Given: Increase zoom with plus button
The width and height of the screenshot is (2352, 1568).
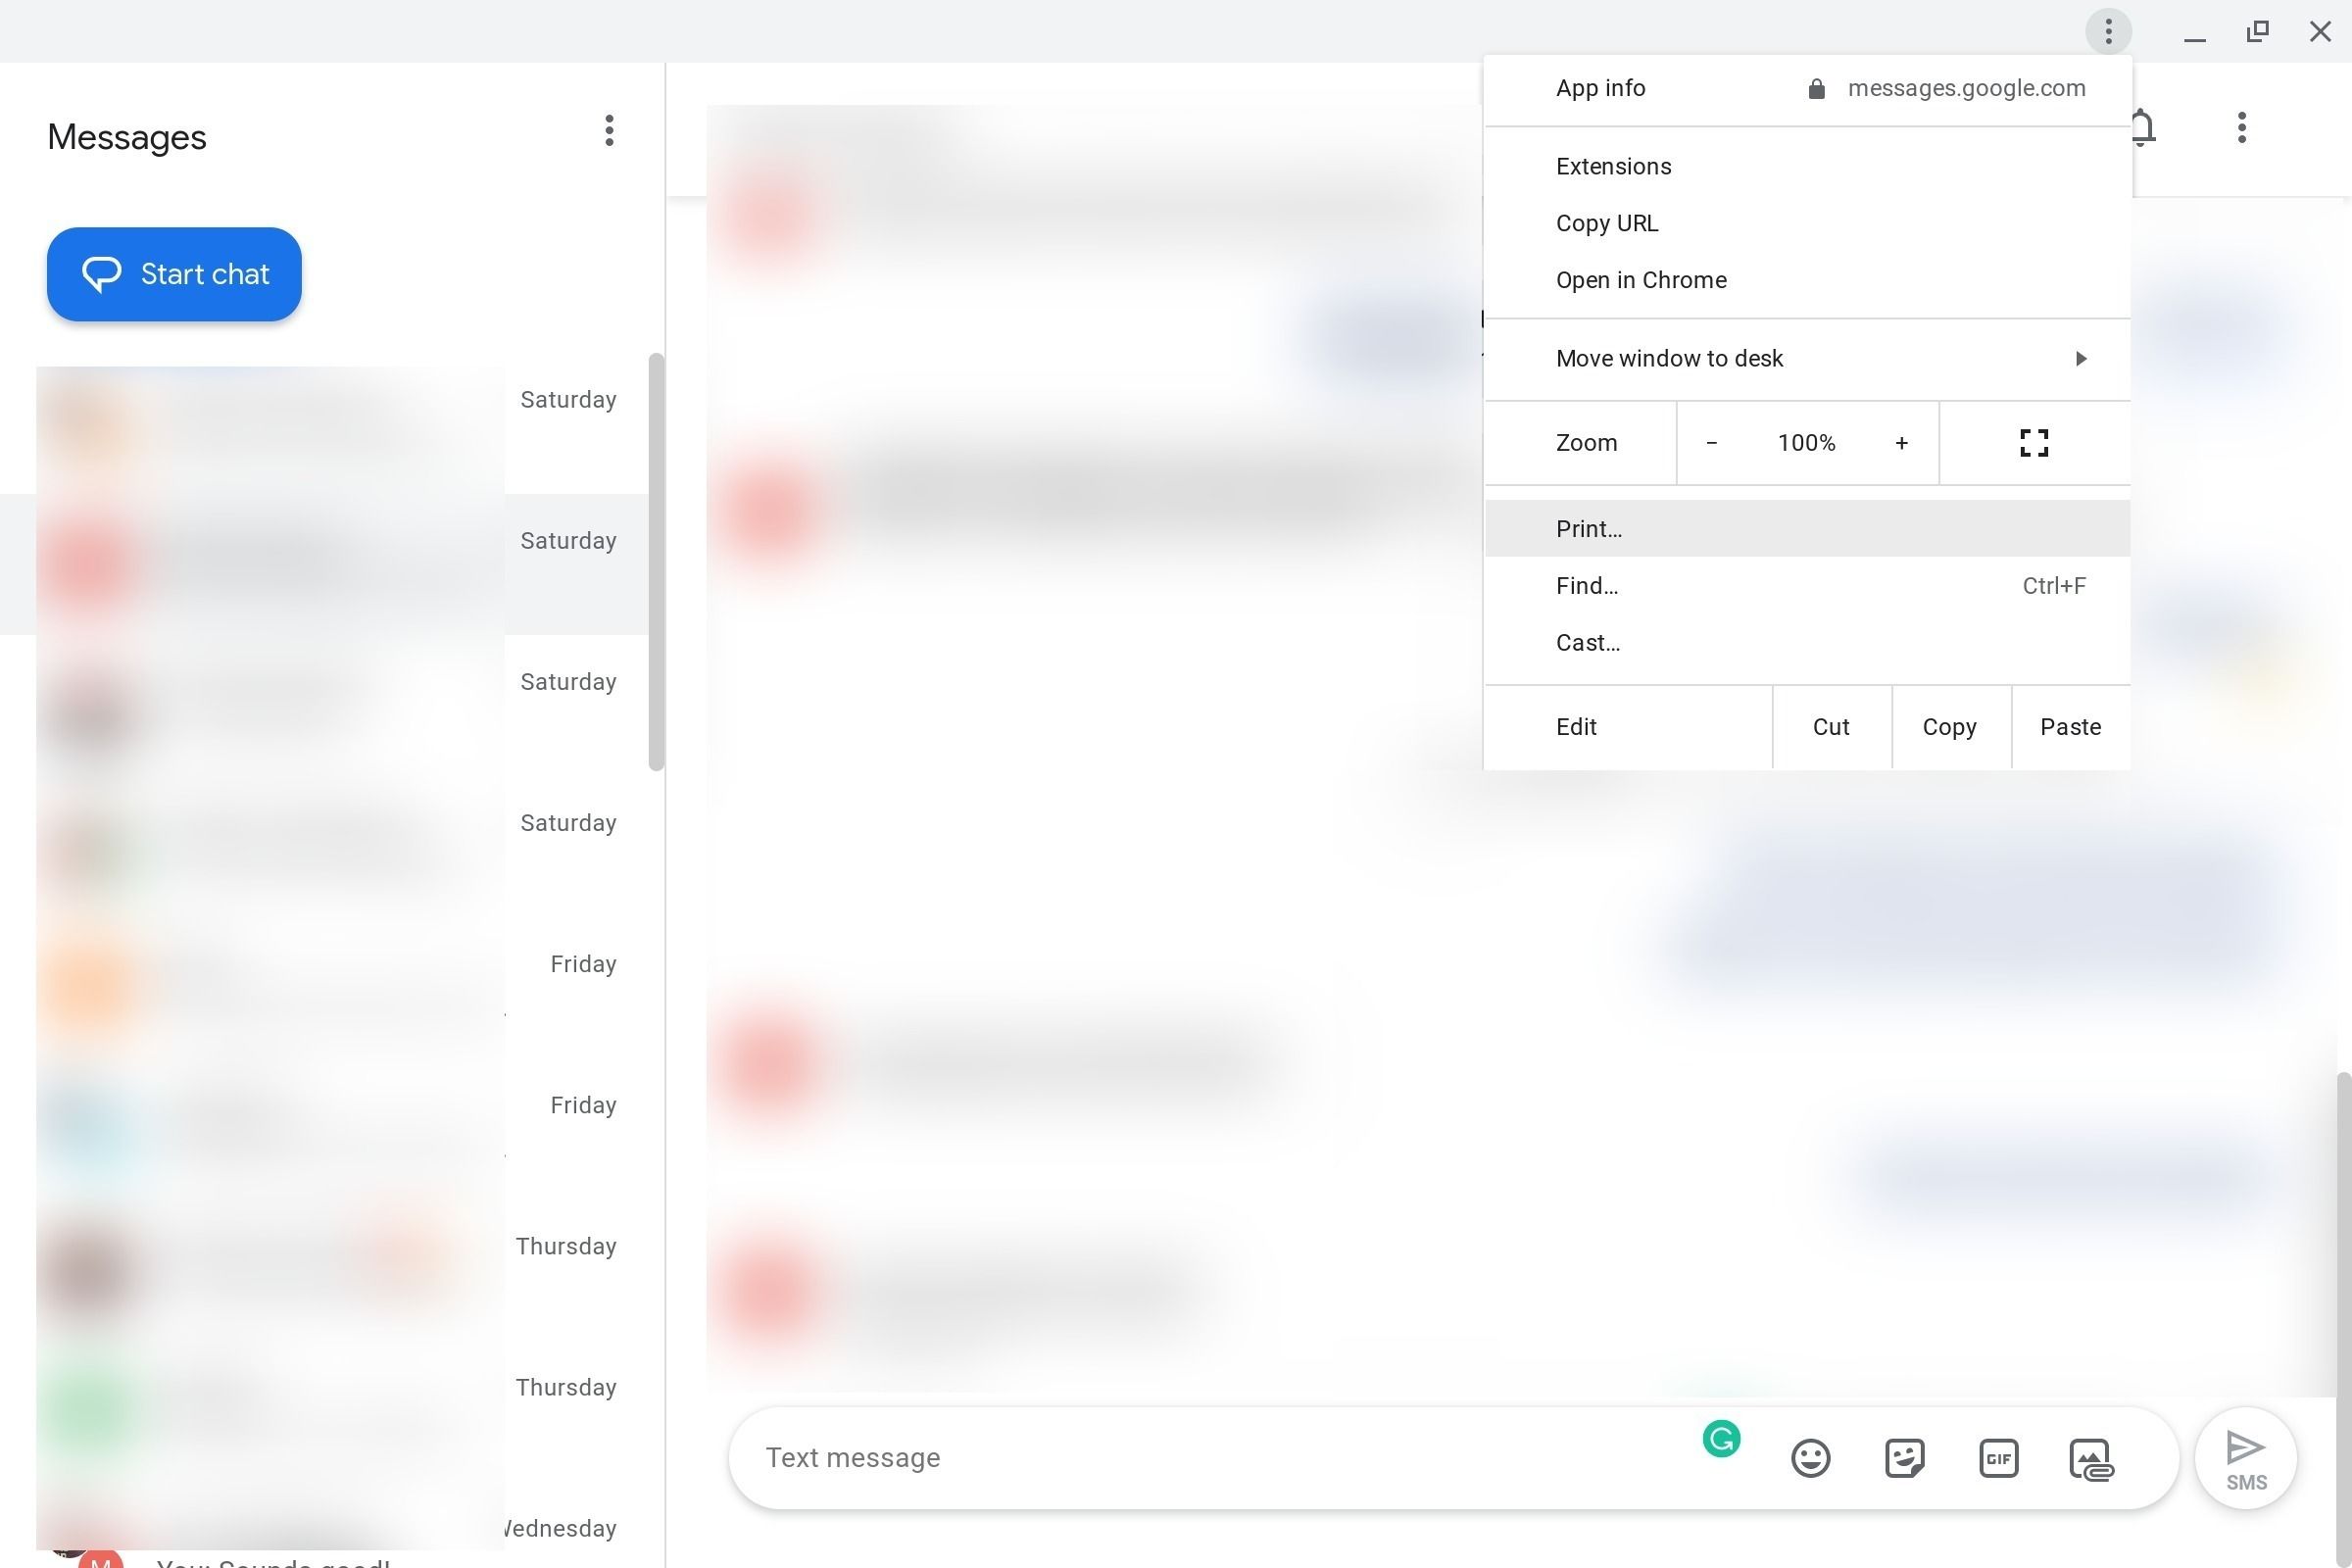Looking at the screenshot, I should (1901, 443).
